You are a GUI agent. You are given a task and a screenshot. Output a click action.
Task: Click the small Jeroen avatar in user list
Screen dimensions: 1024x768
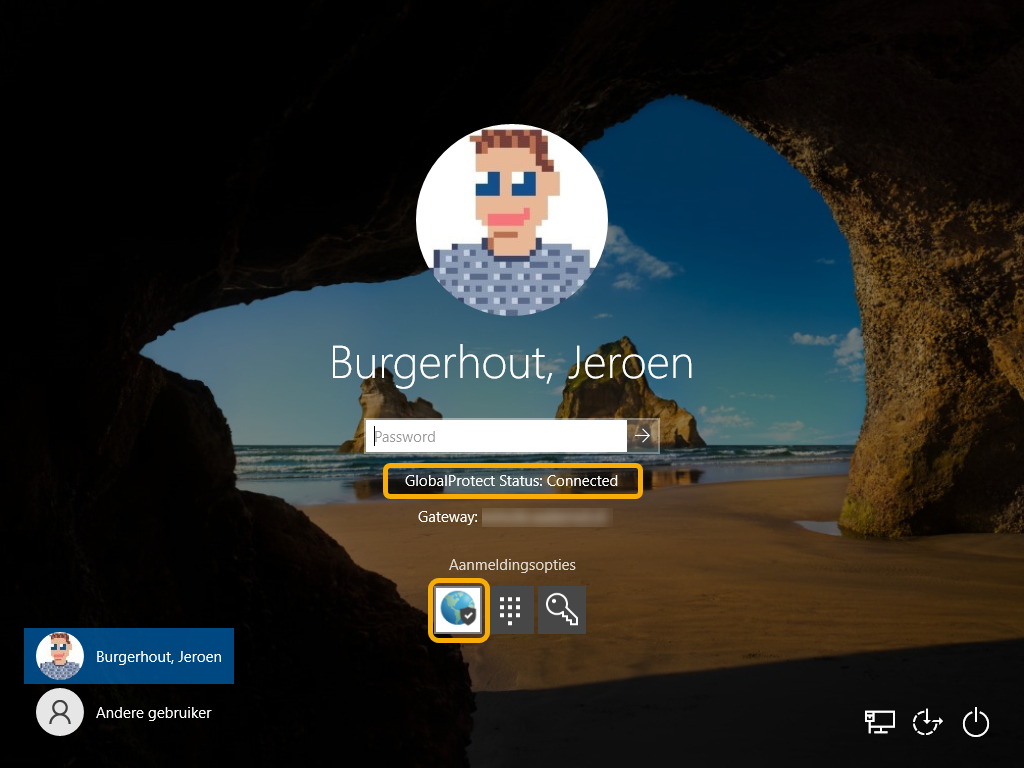pos(60,656)
